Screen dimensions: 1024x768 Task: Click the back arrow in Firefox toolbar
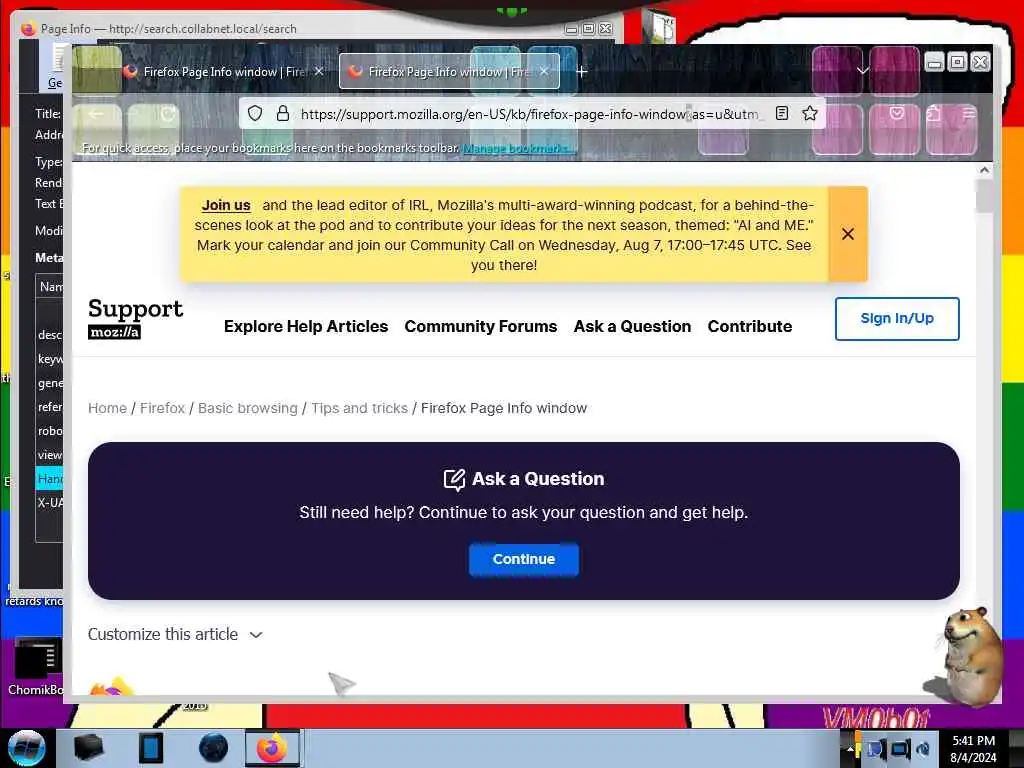(96, 114)
